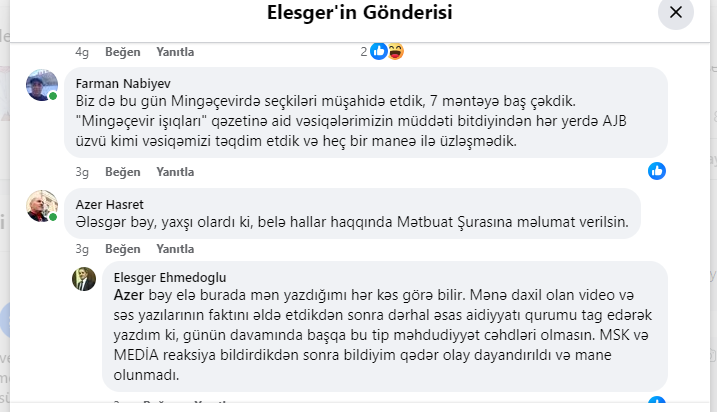Click the laughing haha reaction emoji
Viewport: 717px width, 412px height.
tap(396, 52)
